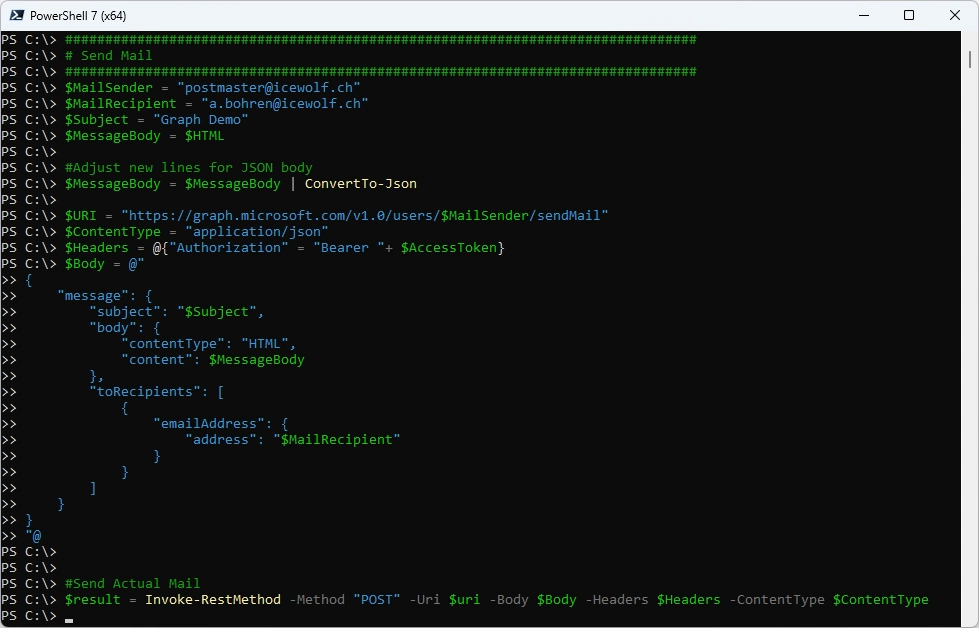Click the "PowerShell 7 (x64)" title text
This screenshot has height=628, width=979.
[x=80, y=15]
